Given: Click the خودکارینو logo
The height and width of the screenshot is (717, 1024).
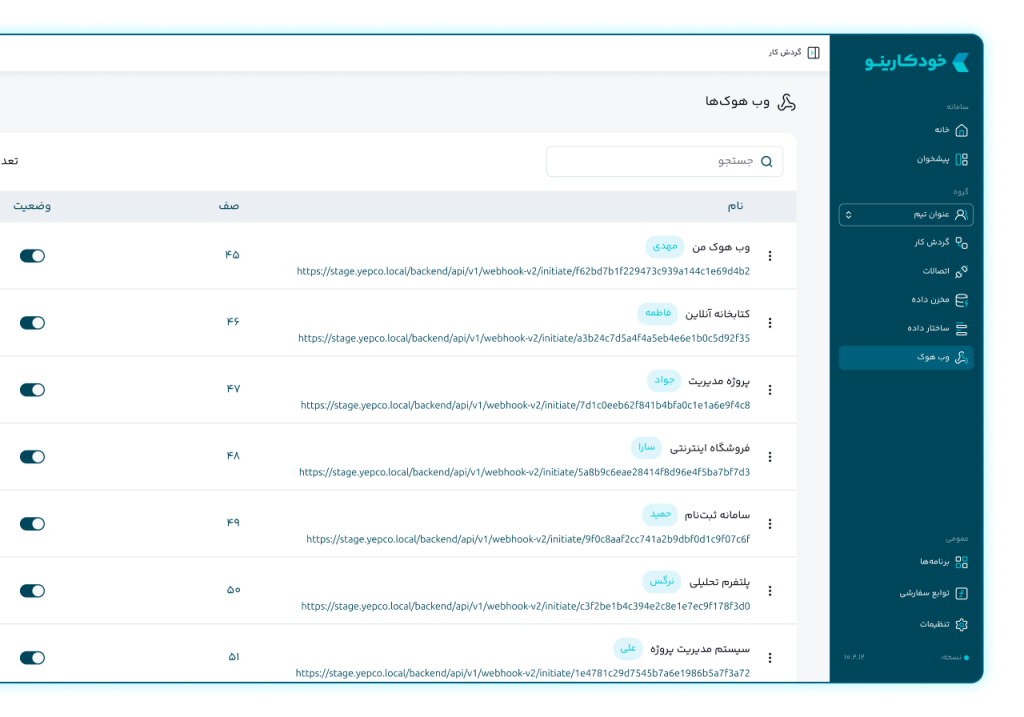Looking at the screenshot, I should pos(916,62).
